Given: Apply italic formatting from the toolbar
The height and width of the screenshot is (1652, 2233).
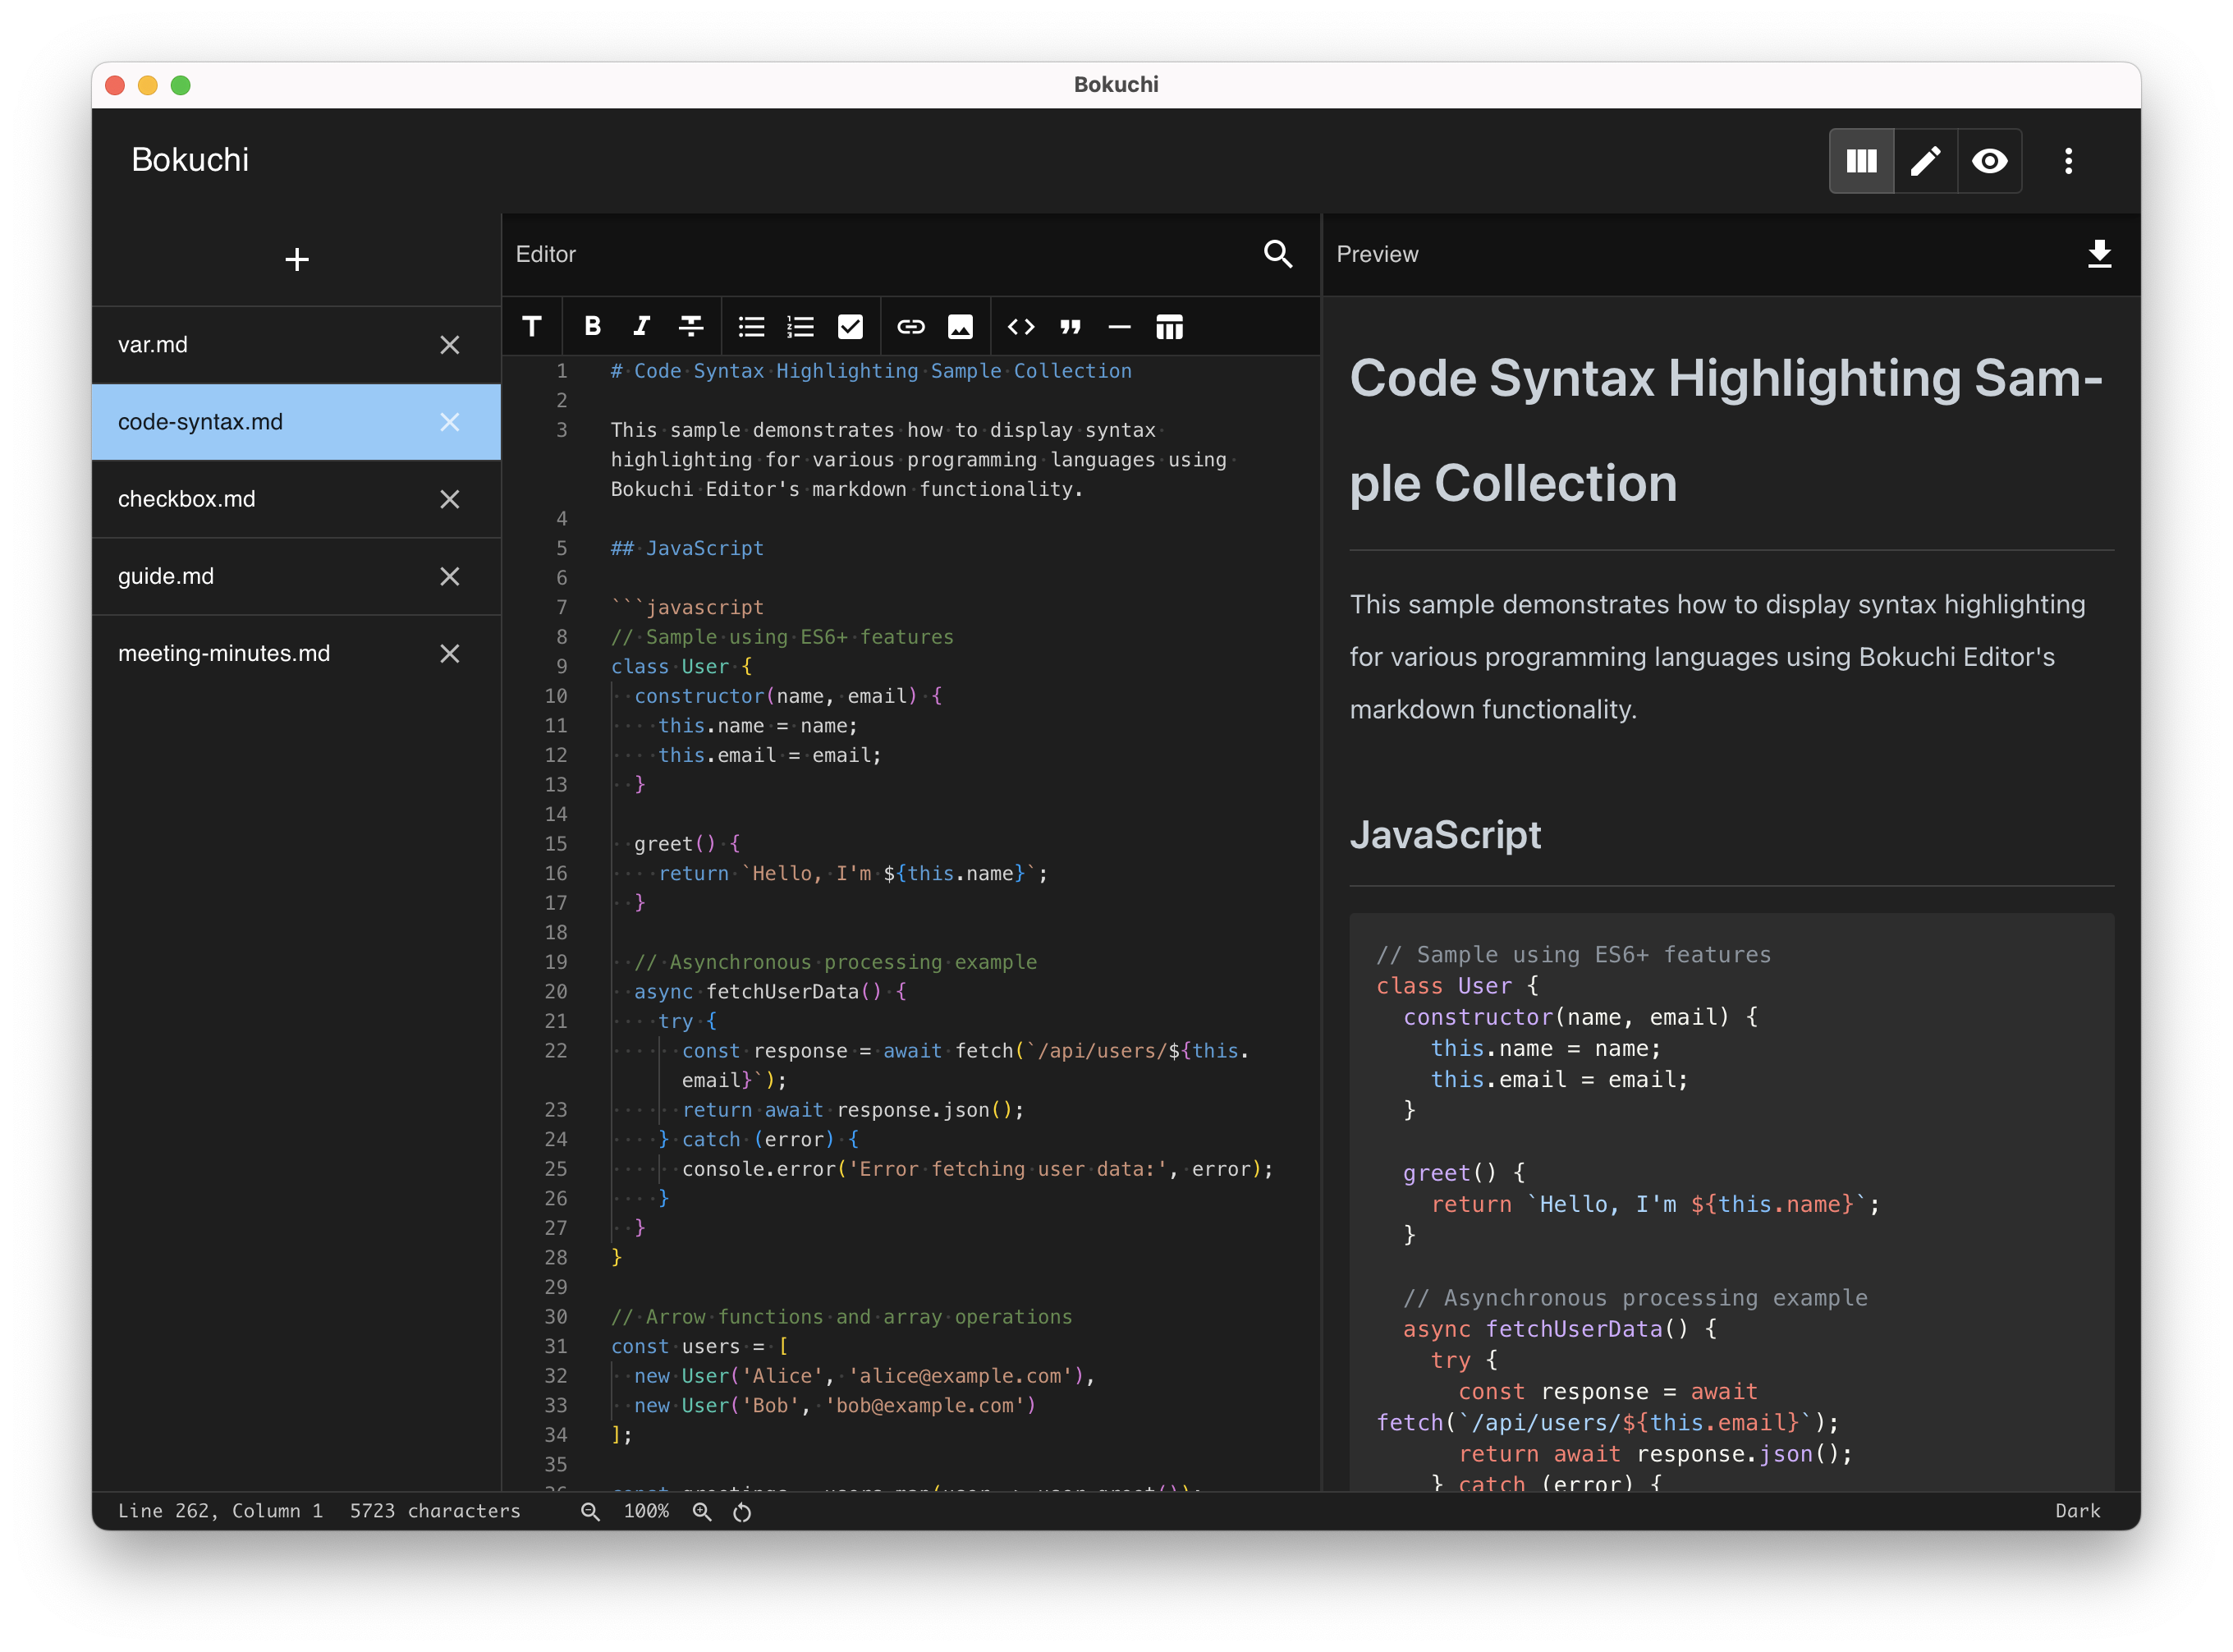Looking at the screenshot, I should [641, 326].
